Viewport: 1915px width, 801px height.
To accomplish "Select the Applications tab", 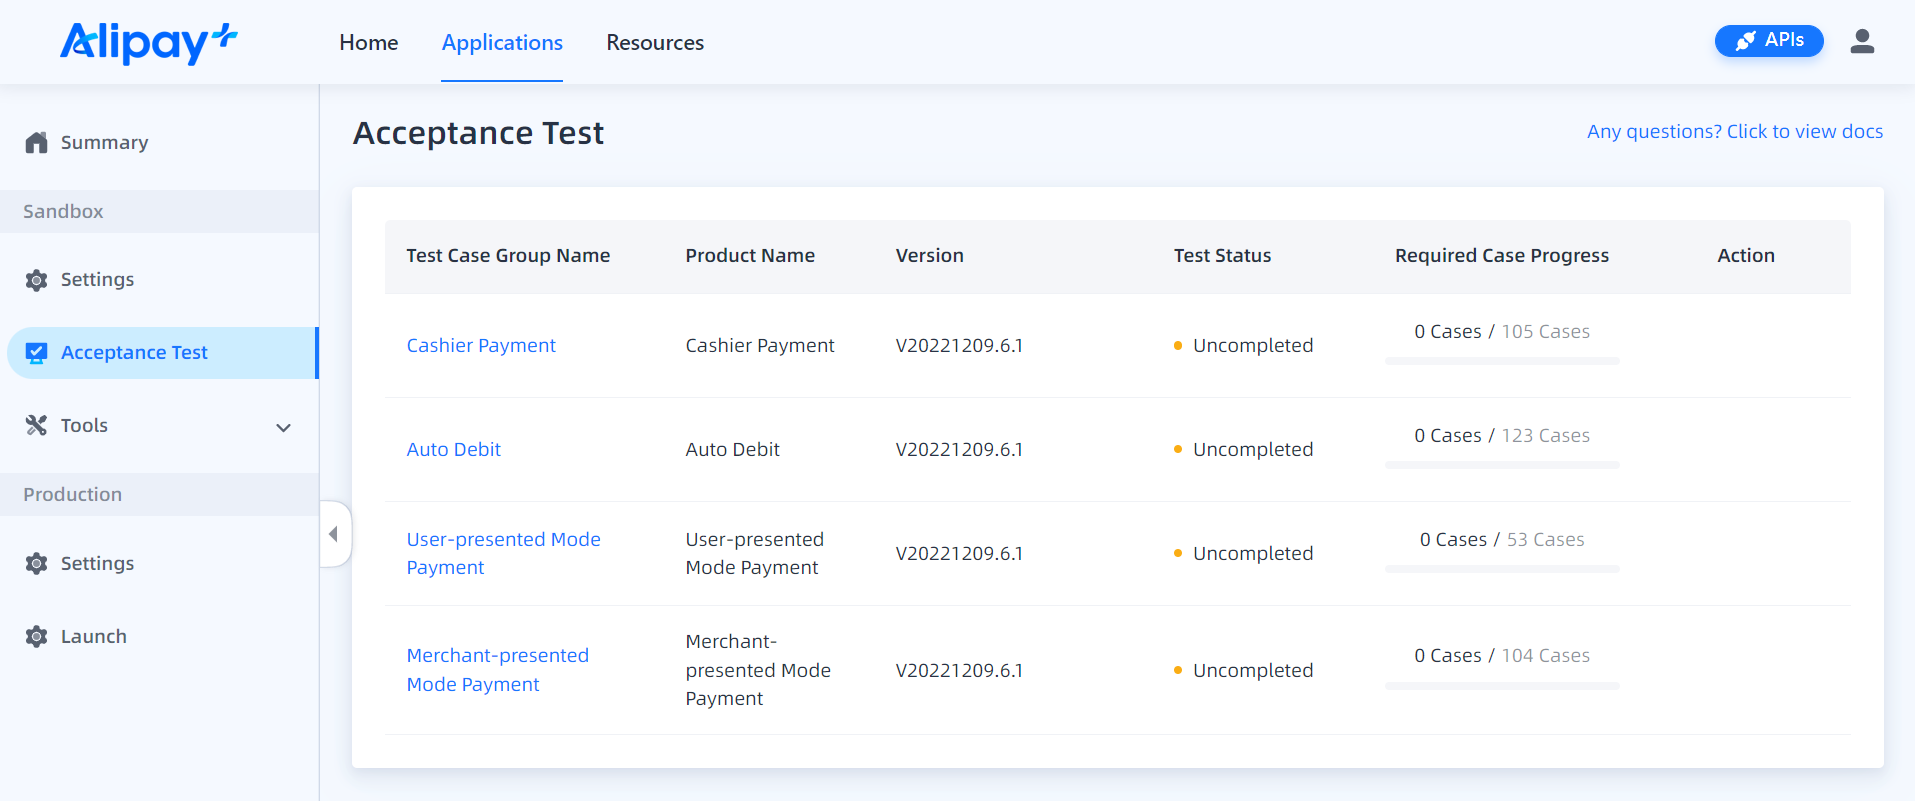I will (x=502, y=43).
